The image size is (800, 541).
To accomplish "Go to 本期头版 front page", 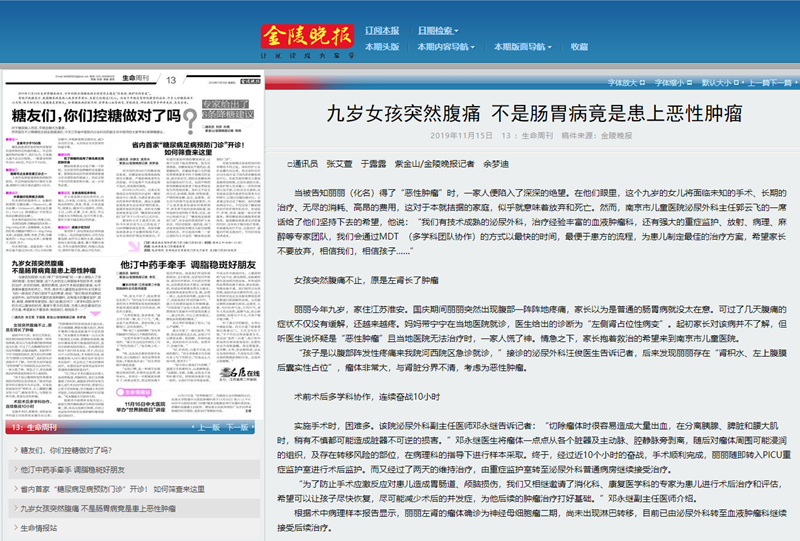I will (381, 47).
